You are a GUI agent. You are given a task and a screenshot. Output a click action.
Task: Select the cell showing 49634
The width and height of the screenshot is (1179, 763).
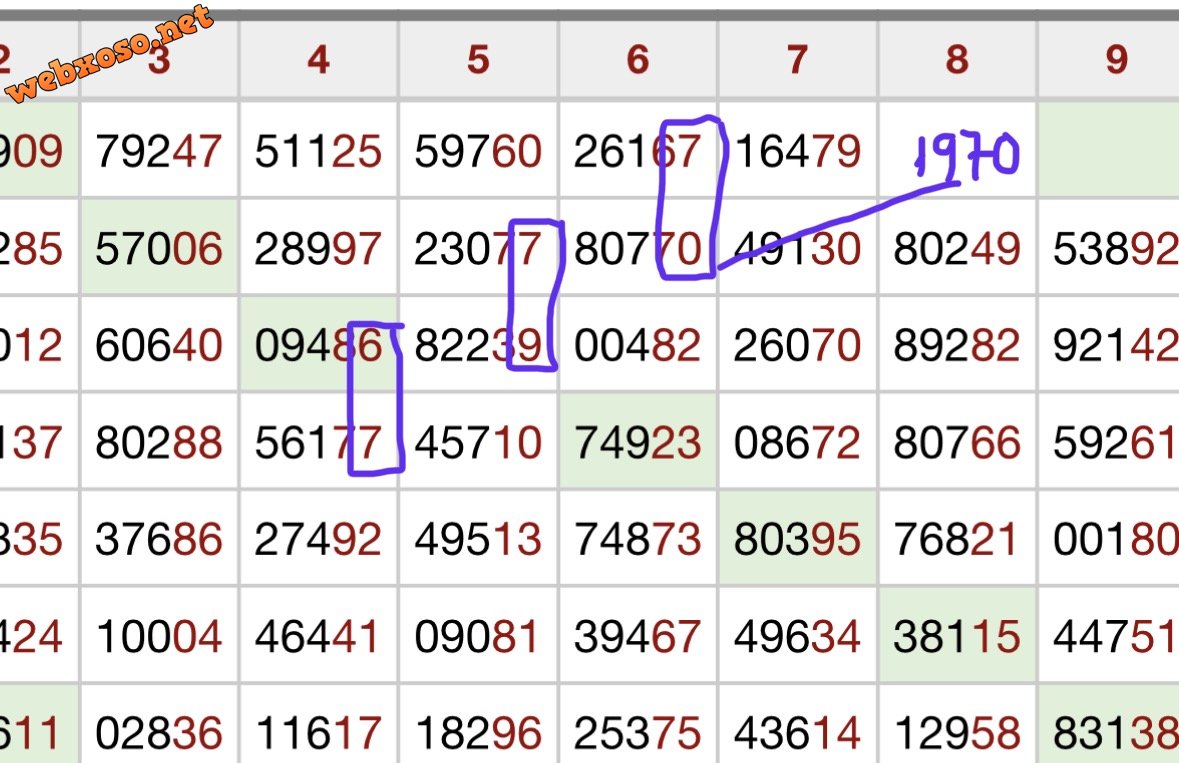point(798,636)
